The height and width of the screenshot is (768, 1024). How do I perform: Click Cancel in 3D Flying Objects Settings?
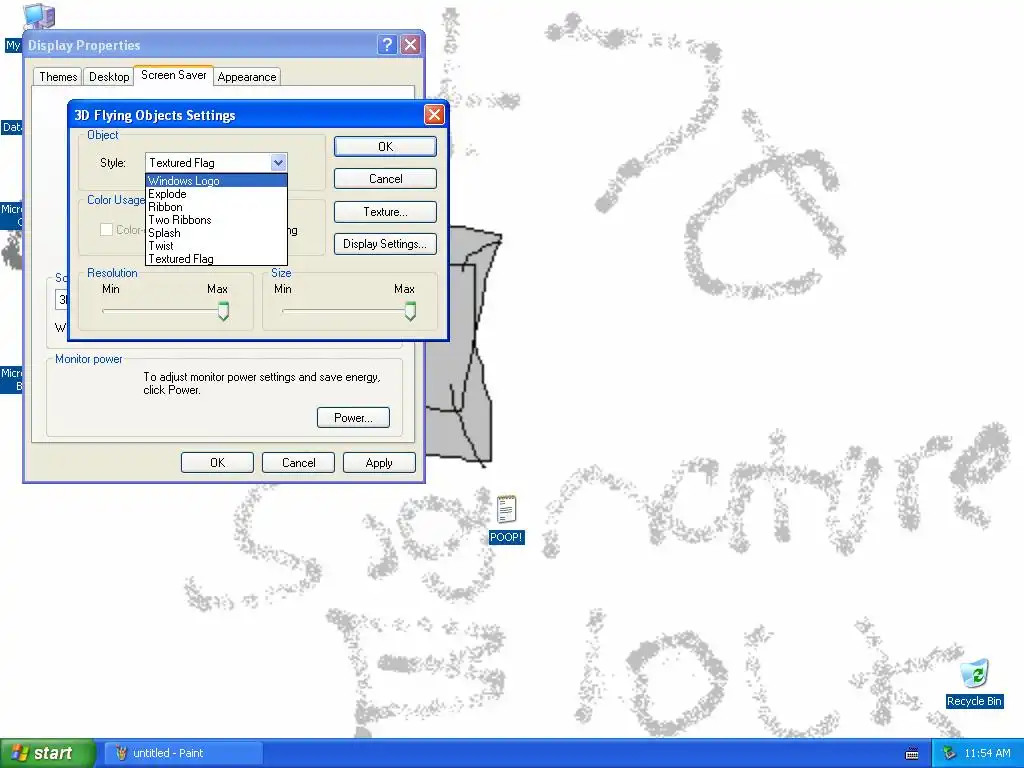(385, 179)
